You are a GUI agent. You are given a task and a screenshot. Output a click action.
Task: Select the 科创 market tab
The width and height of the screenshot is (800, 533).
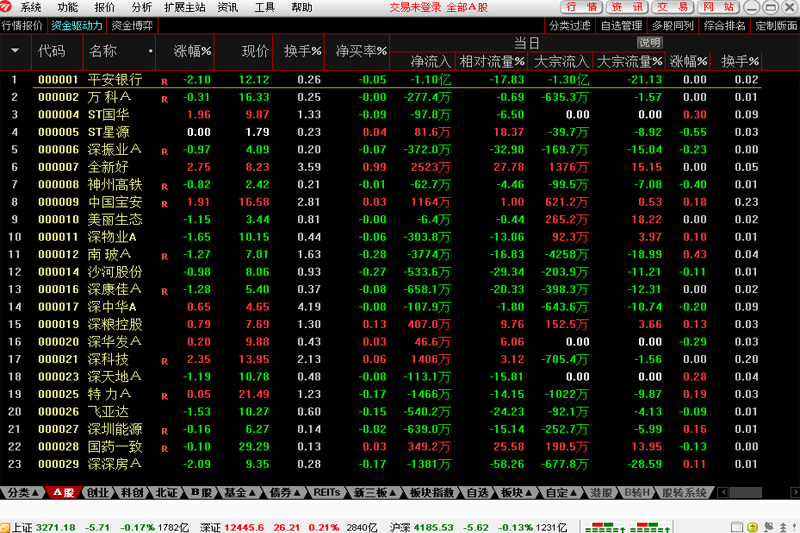point(132,493)
